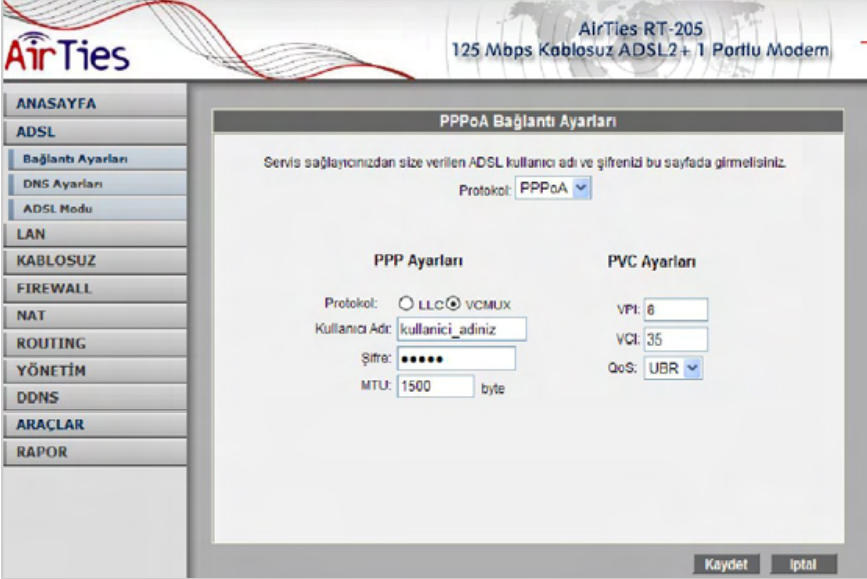Click the Kullanıcı Adı input field
Viewport: 867px width, 579px height.
(461, 330)
